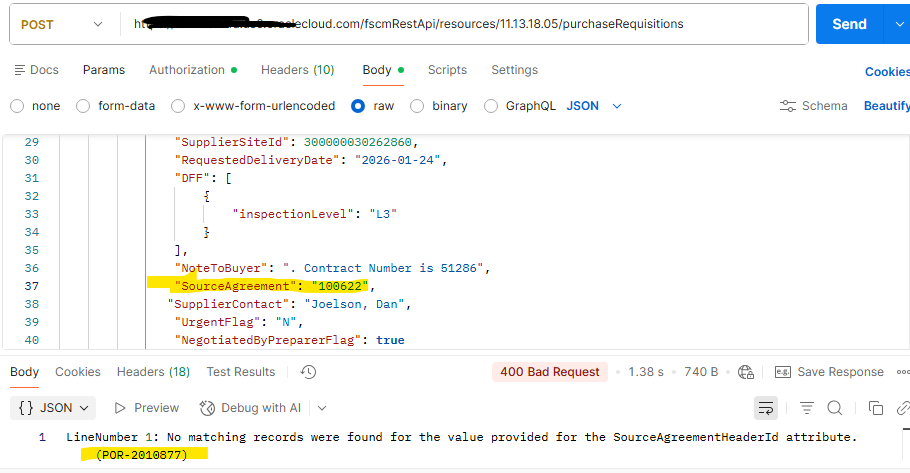Click the Beautify link
910x473 pixels.
coord(887,106)
